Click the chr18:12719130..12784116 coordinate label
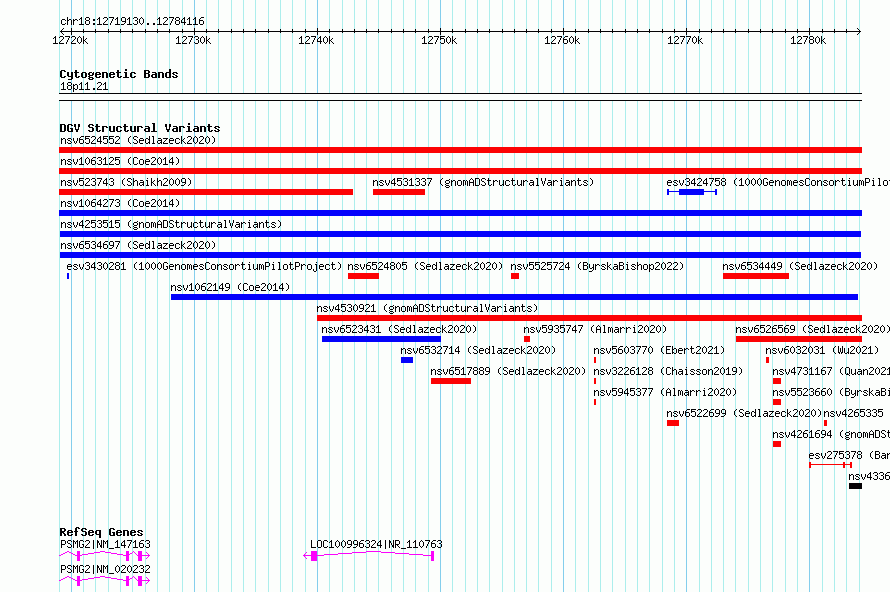The image size is (890, 592). [x=132, y=22]
